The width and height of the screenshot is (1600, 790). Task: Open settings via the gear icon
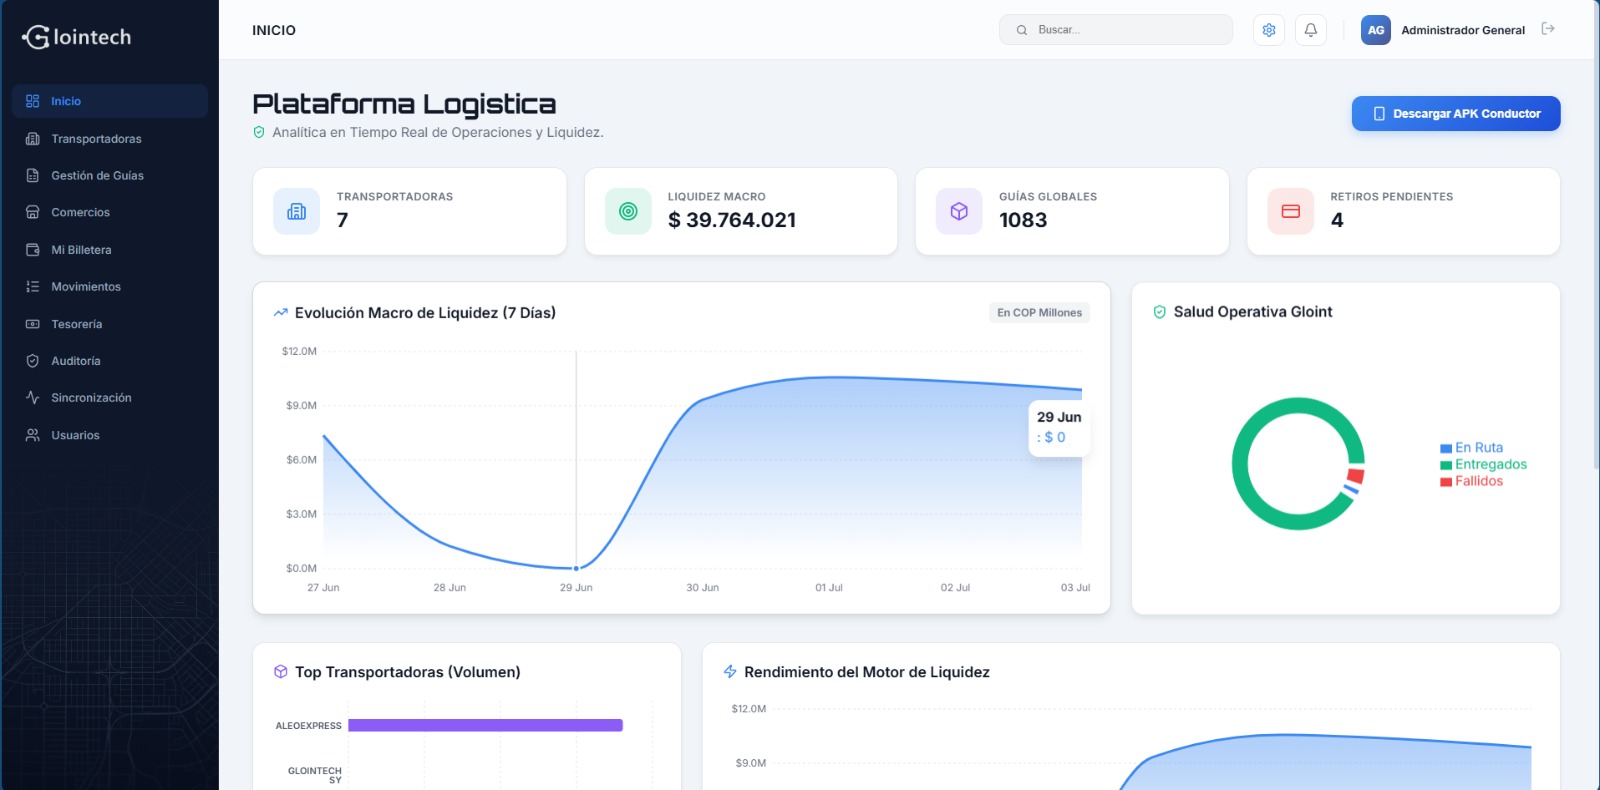(1269, 30)
